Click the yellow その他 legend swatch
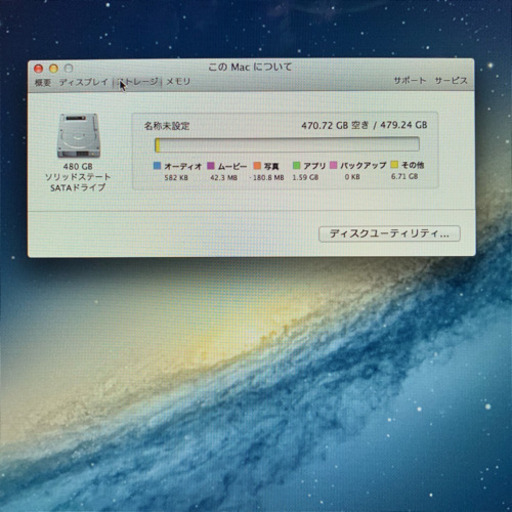This screenshot has width=512, height=512. point(394,165)
